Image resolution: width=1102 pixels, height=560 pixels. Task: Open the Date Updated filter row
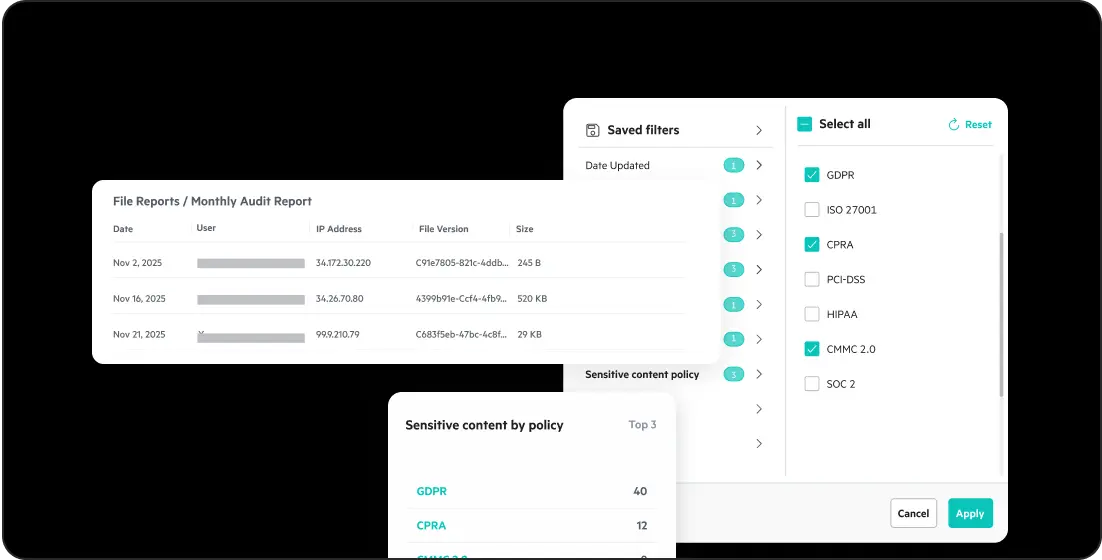click(675, 165)
